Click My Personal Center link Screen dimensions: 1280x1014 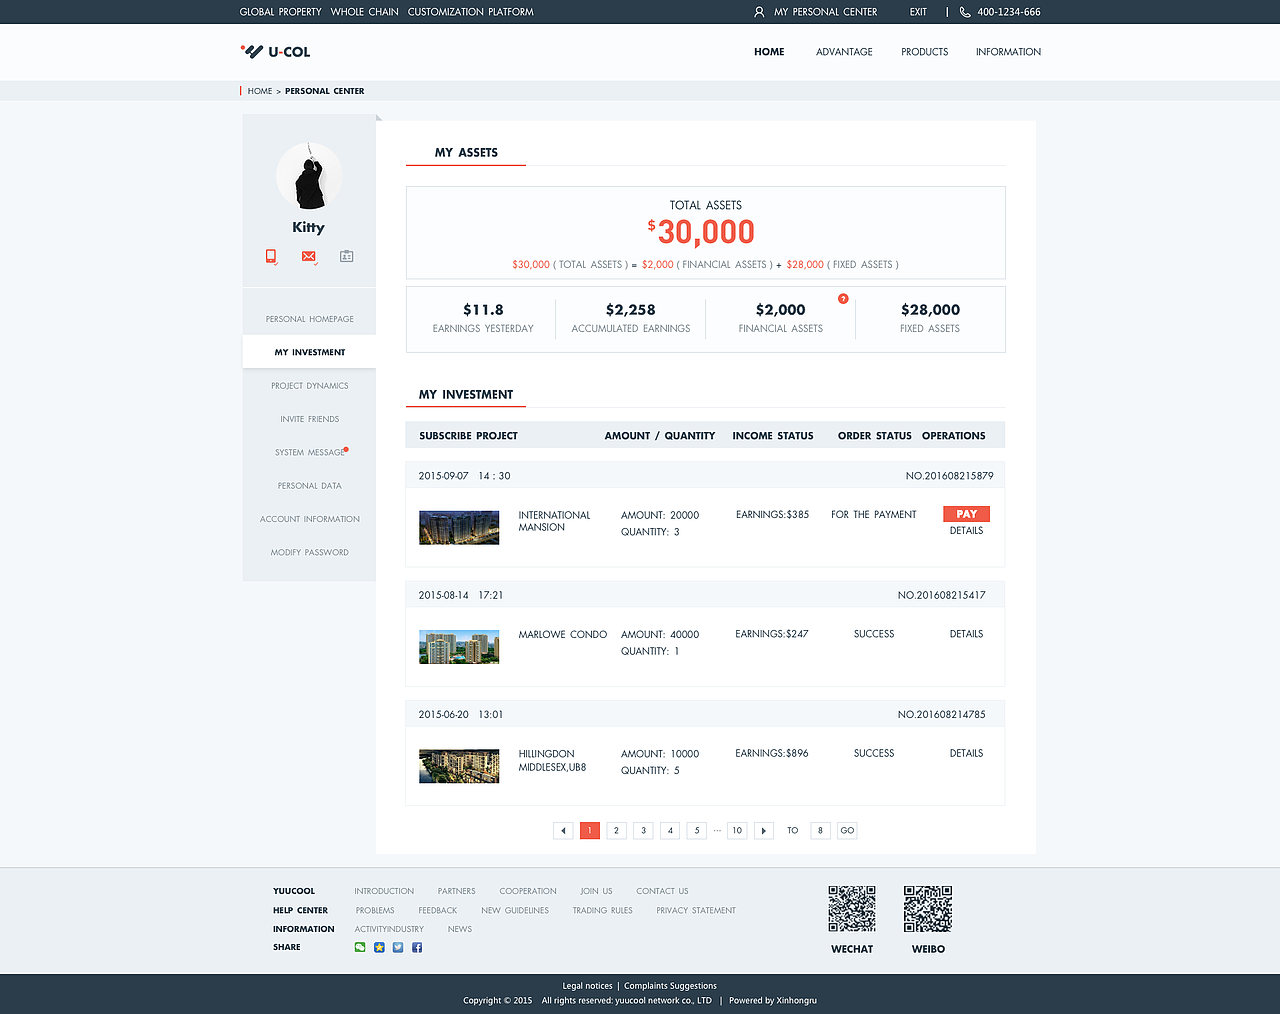pos(825,12)
